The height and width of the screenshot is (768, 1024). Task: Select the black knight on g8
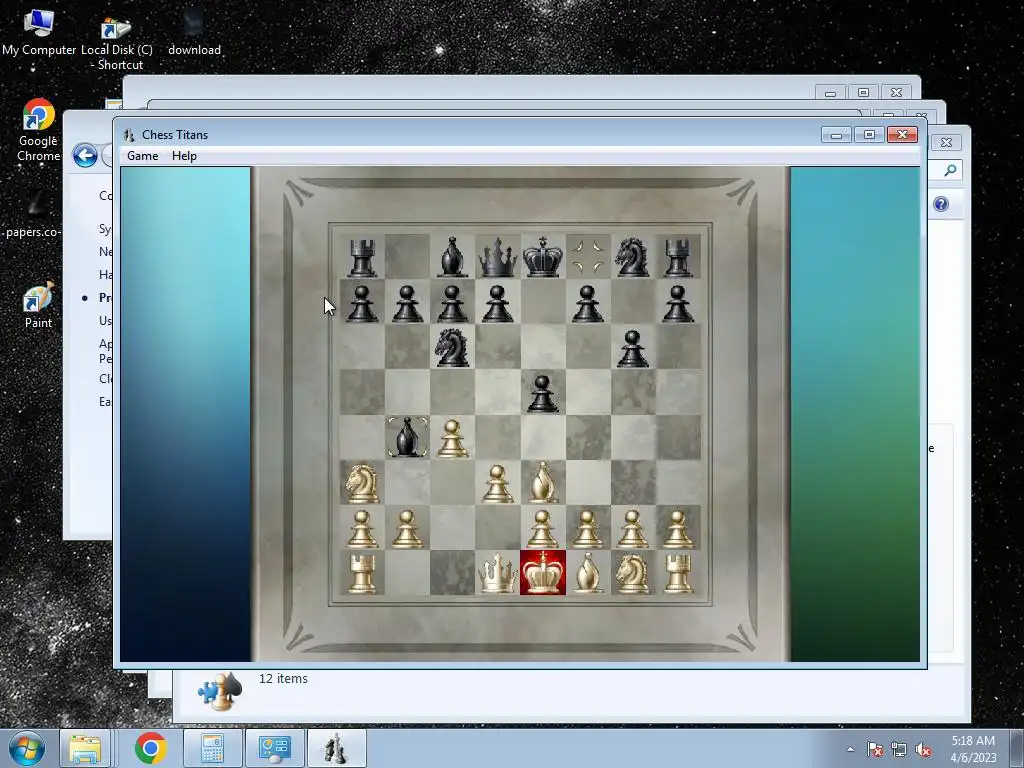pyautogui.click(x=633, y=257)
